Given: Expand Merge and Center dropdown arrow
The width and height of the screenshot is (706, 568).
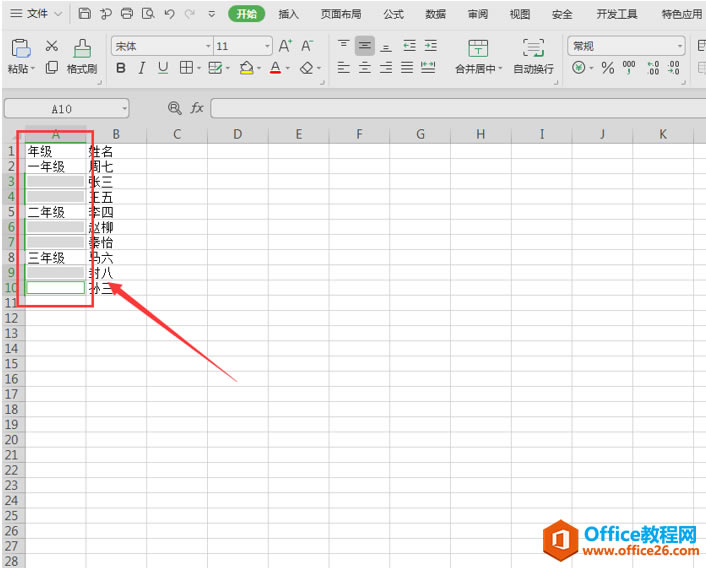Looking at the screenshot, I should tap(500, 68).
